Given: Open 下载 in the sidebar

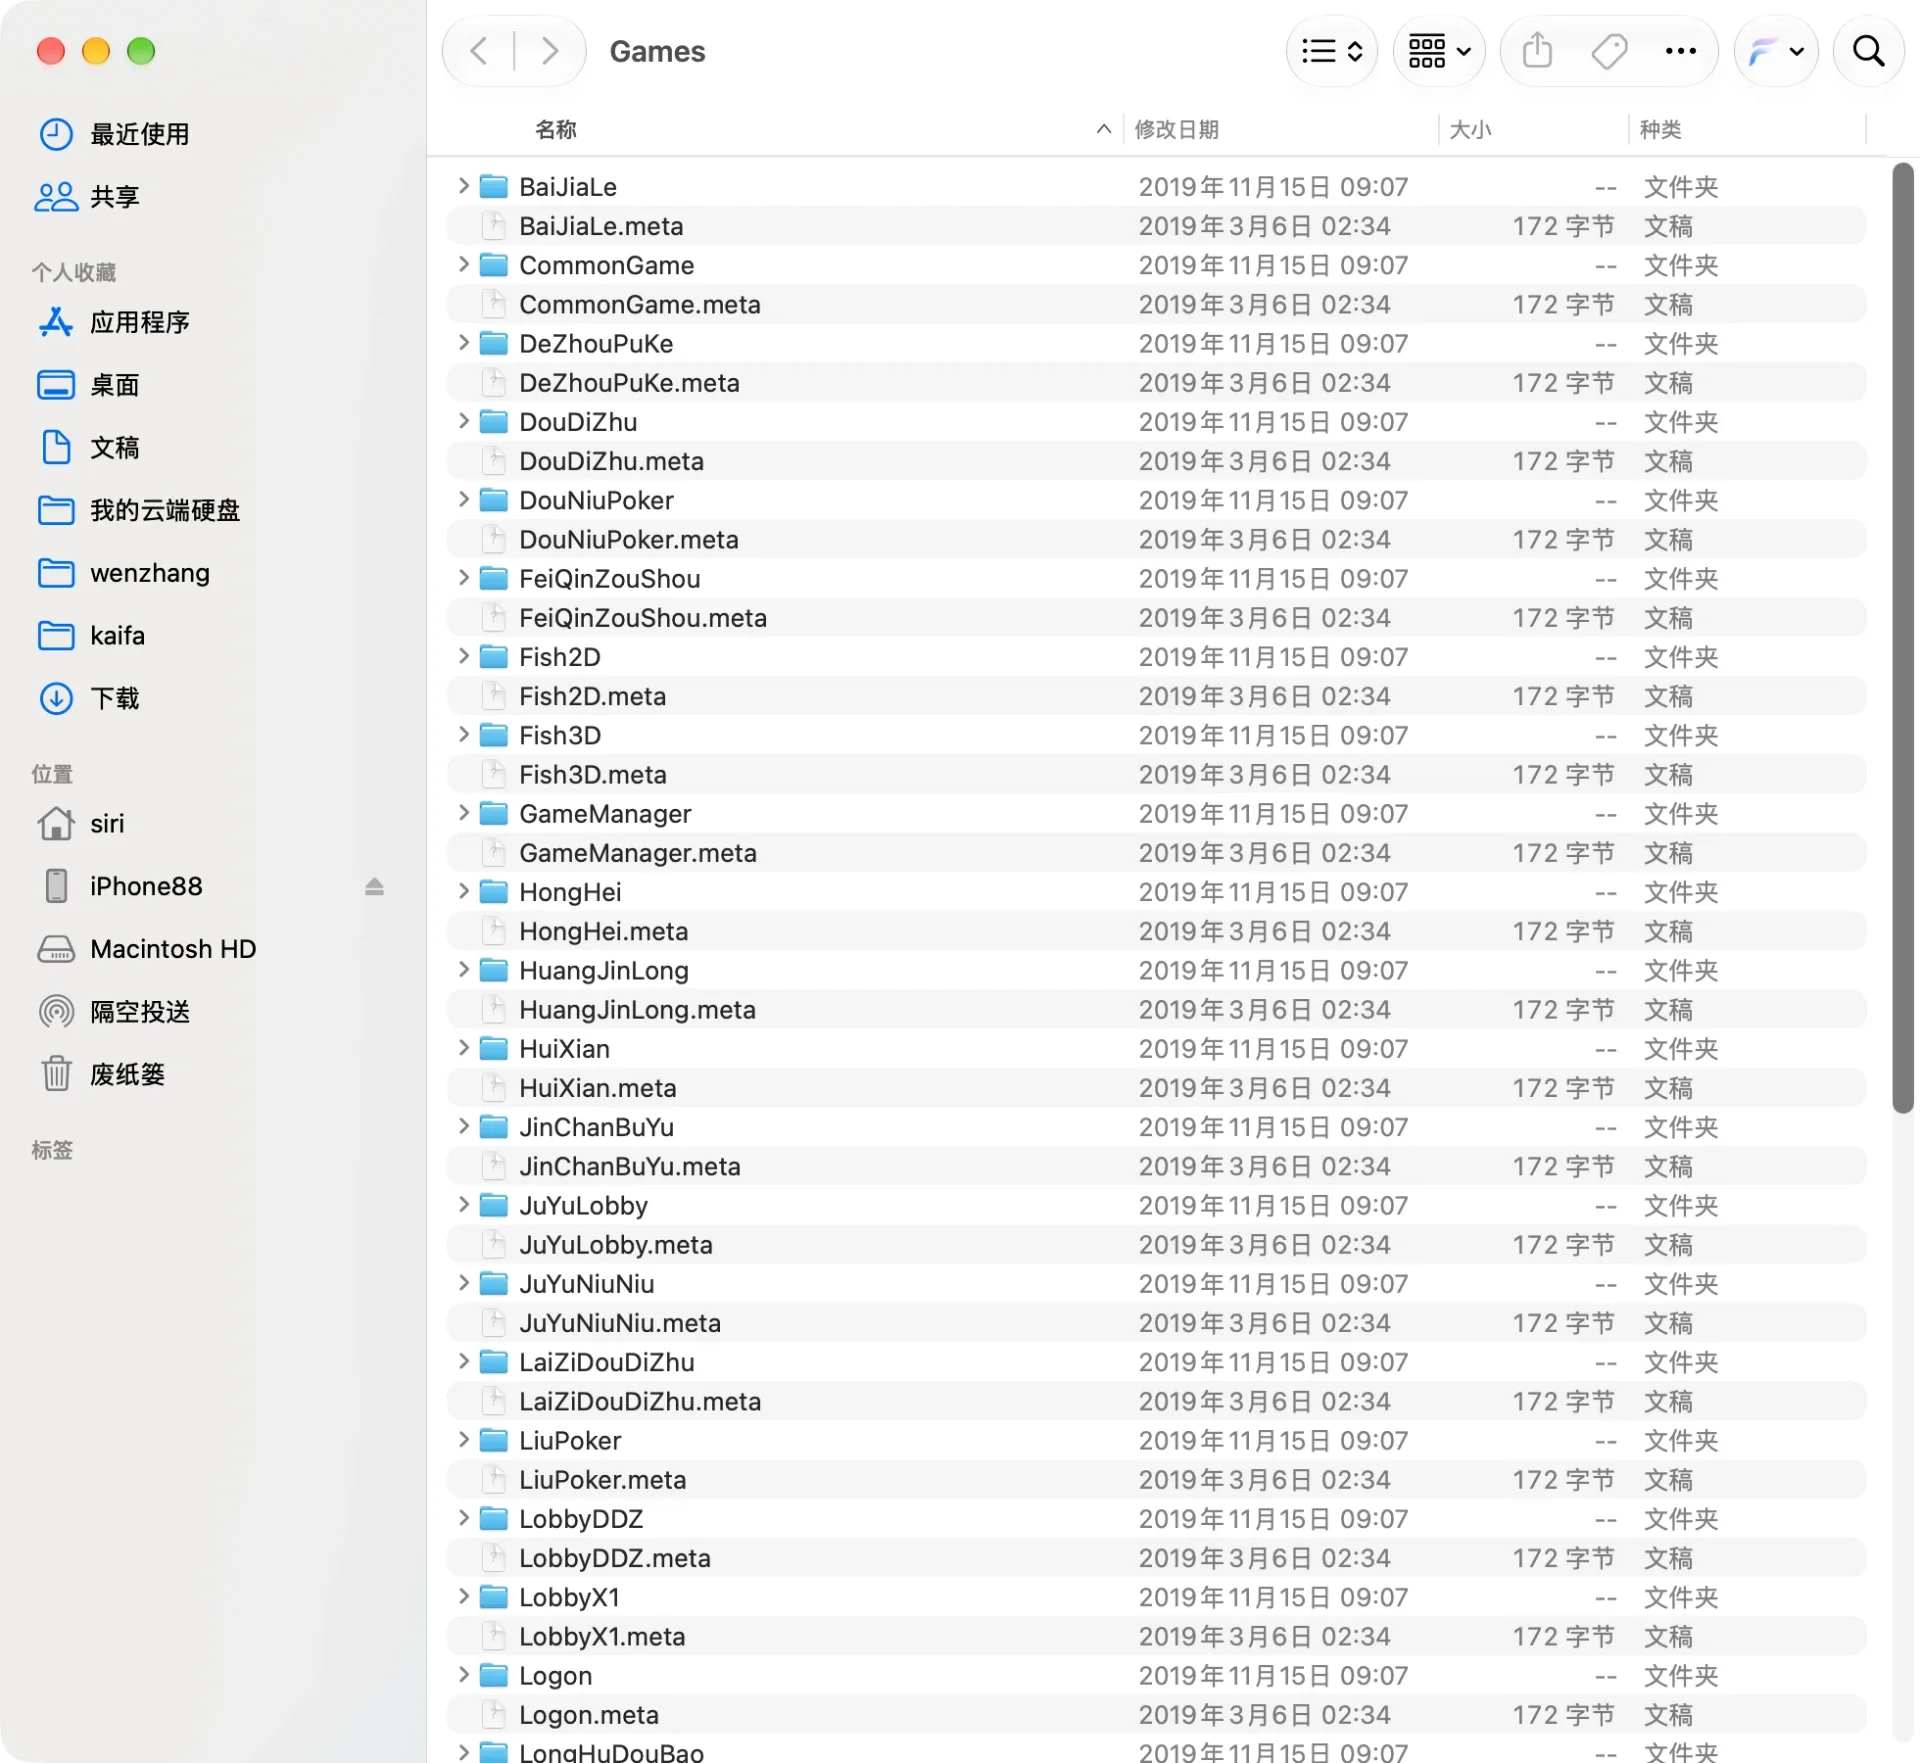Looking at the screenshot, I should (x=114, y=699).
